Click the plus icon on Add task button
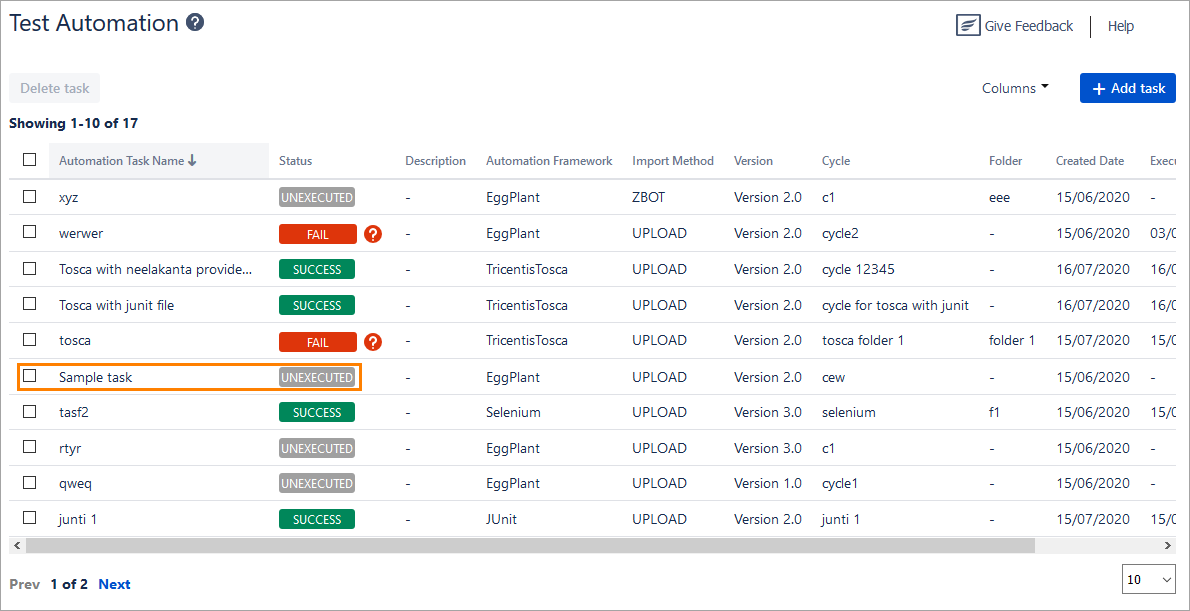Viewport: 1190px width, 611px height. [1099, 89]
